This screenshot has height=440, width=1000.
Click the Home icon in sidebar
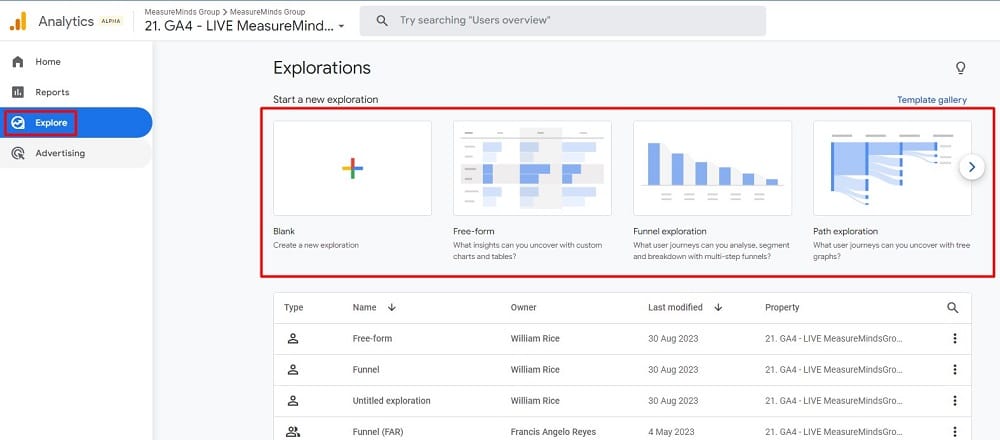tap(18, 62)
